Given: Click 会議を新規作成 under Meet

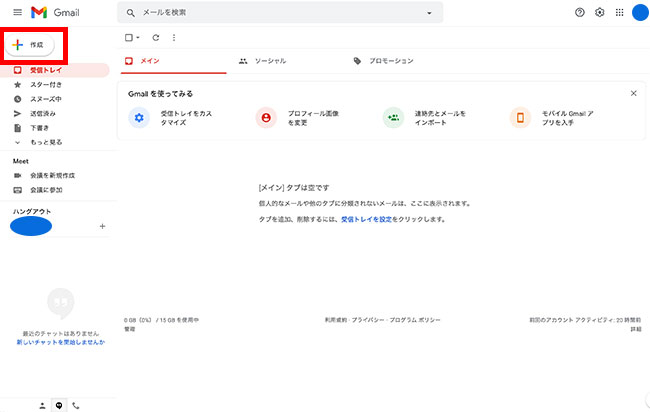Looking at the screenshot, I should click(55, 175).
